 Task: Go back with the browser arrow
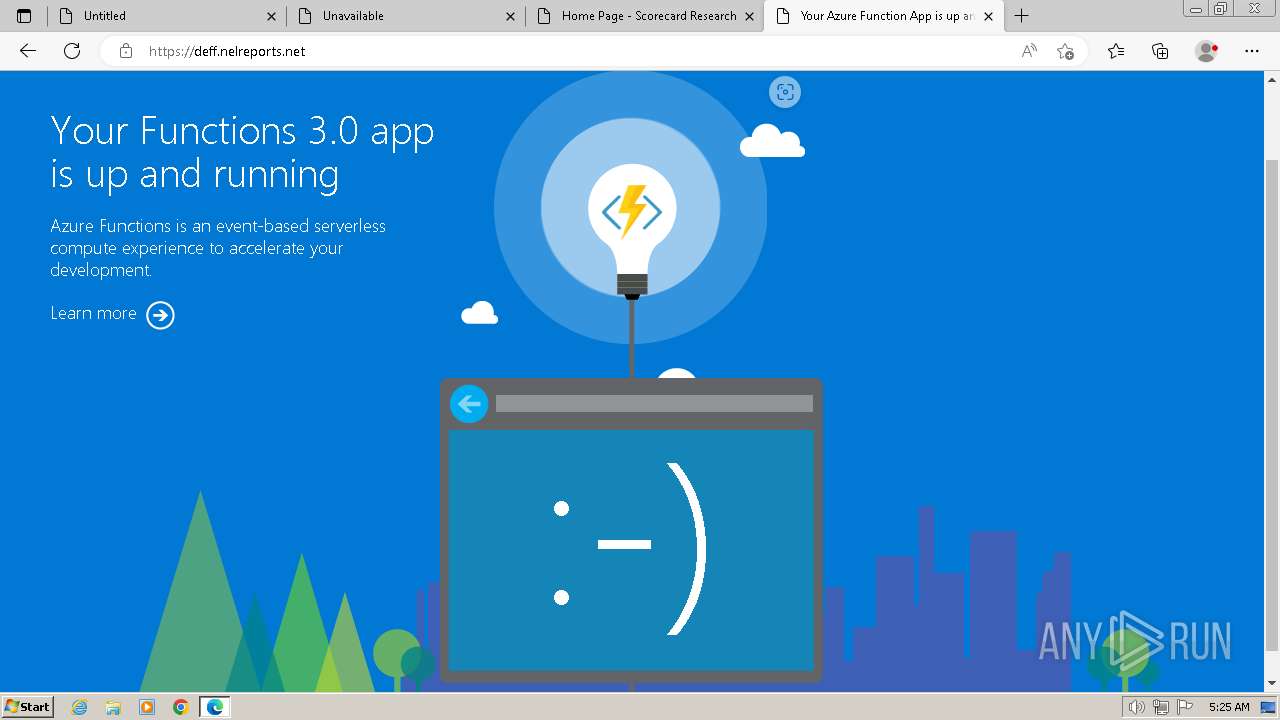point(28,51)
